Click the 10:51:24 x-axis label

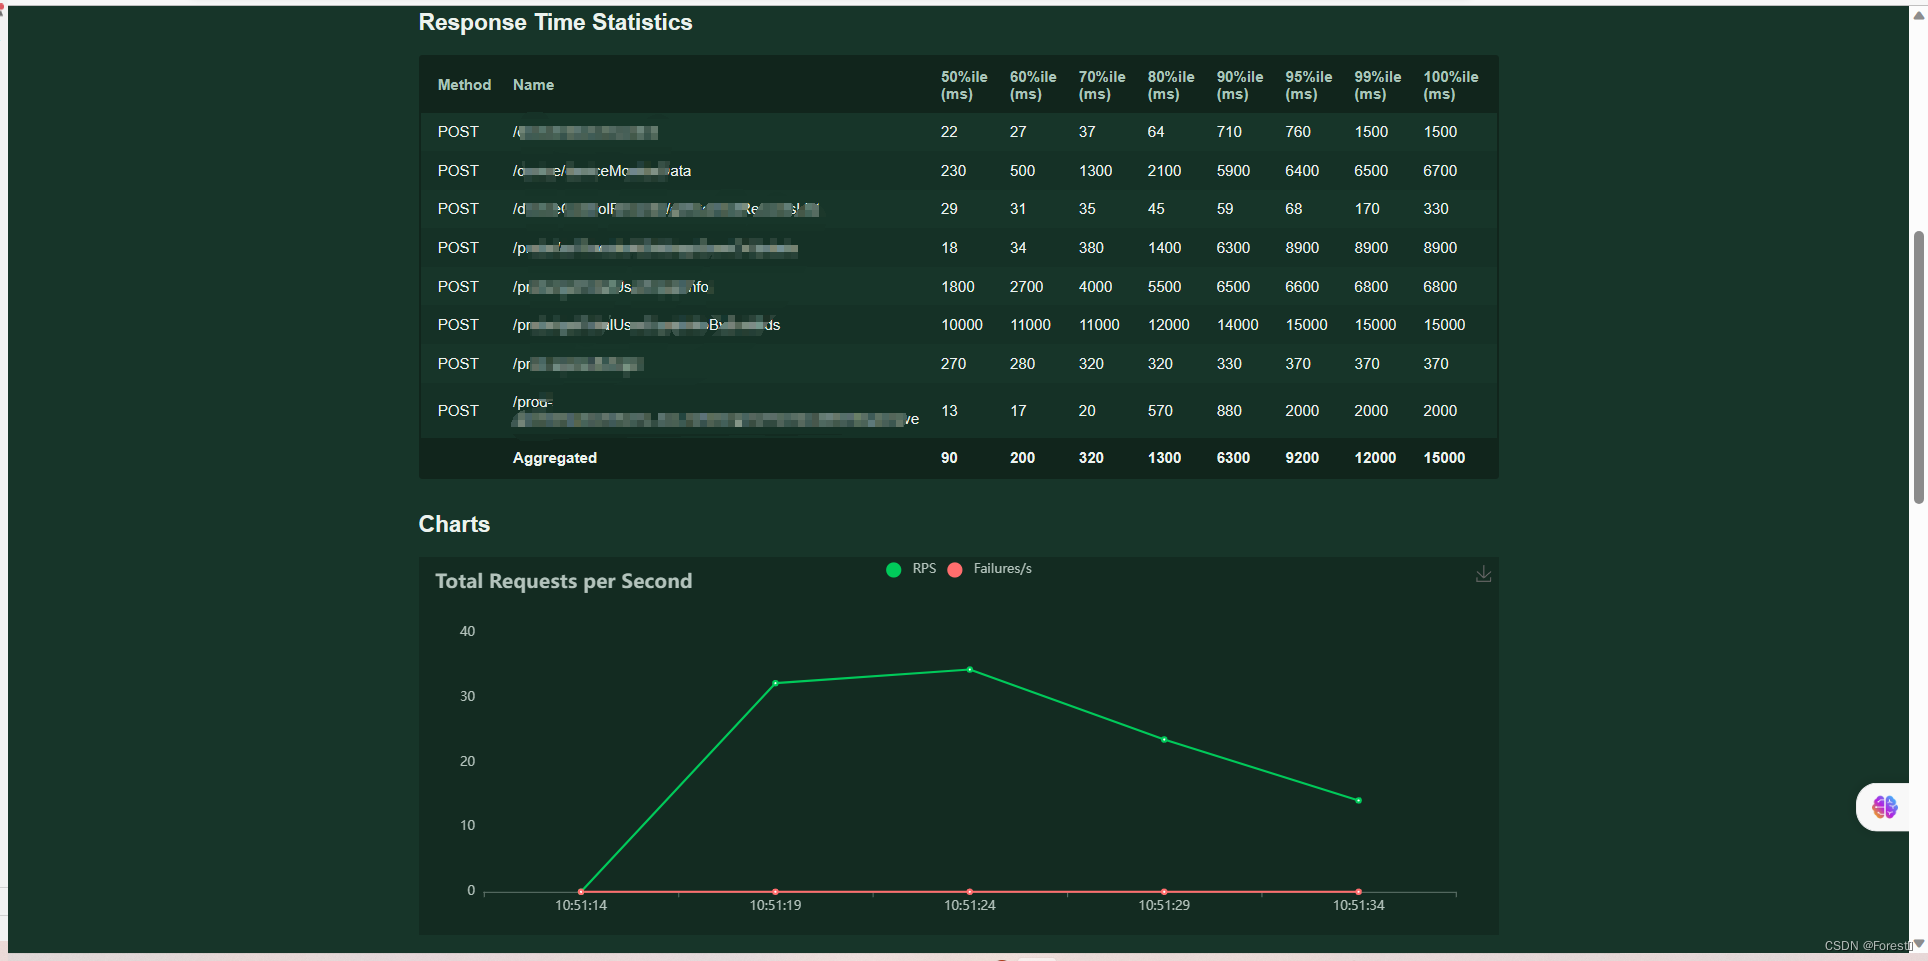click(x=970, y=906)
